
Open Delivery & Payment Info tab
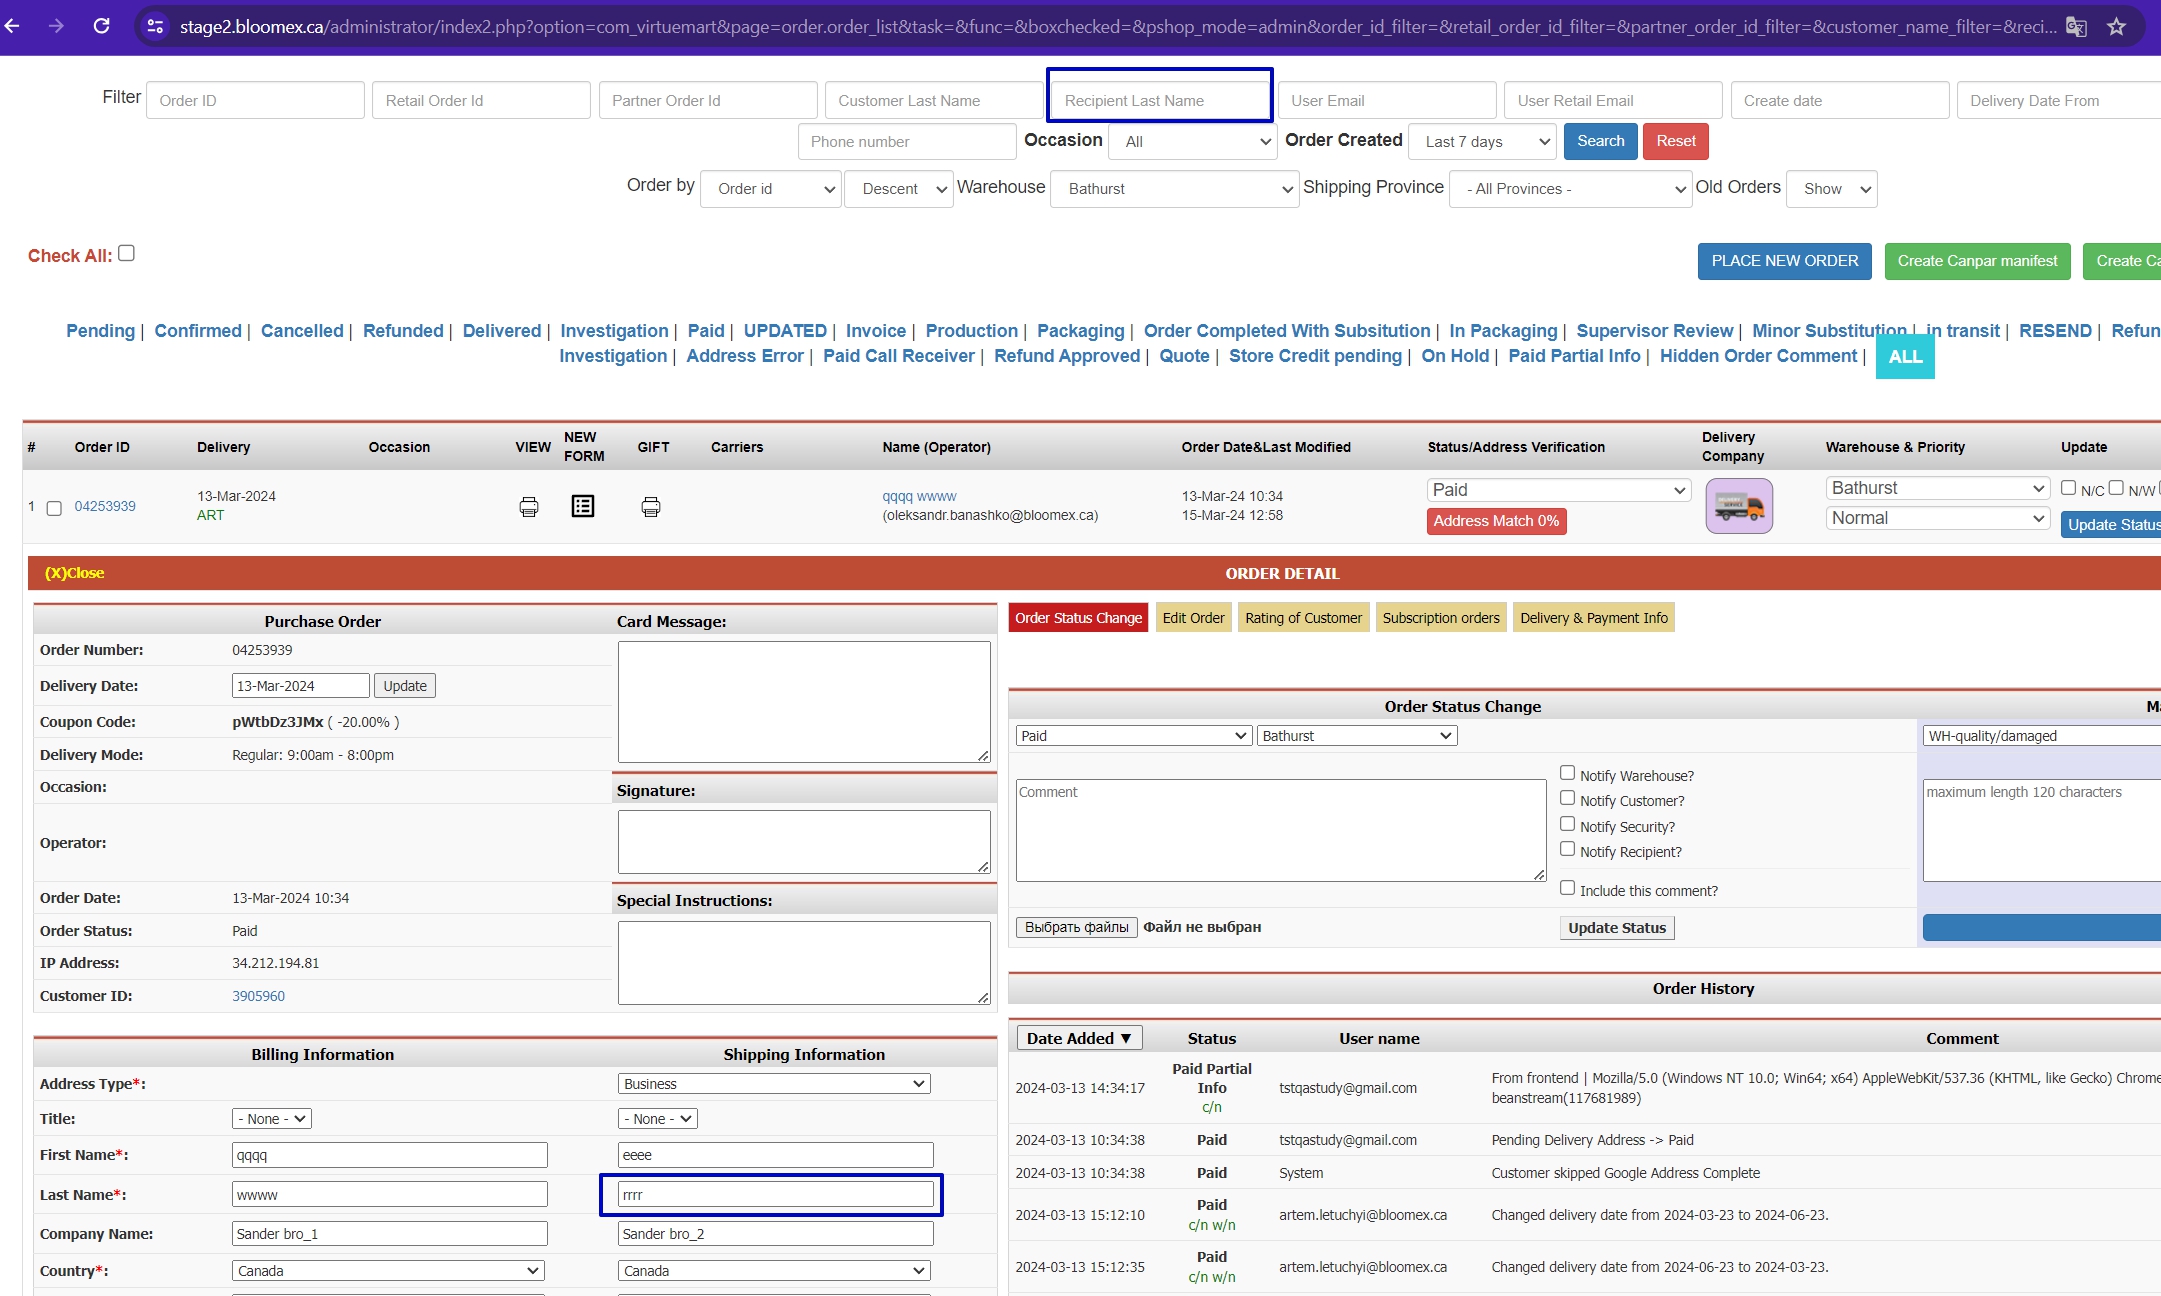click(1594, 618)
